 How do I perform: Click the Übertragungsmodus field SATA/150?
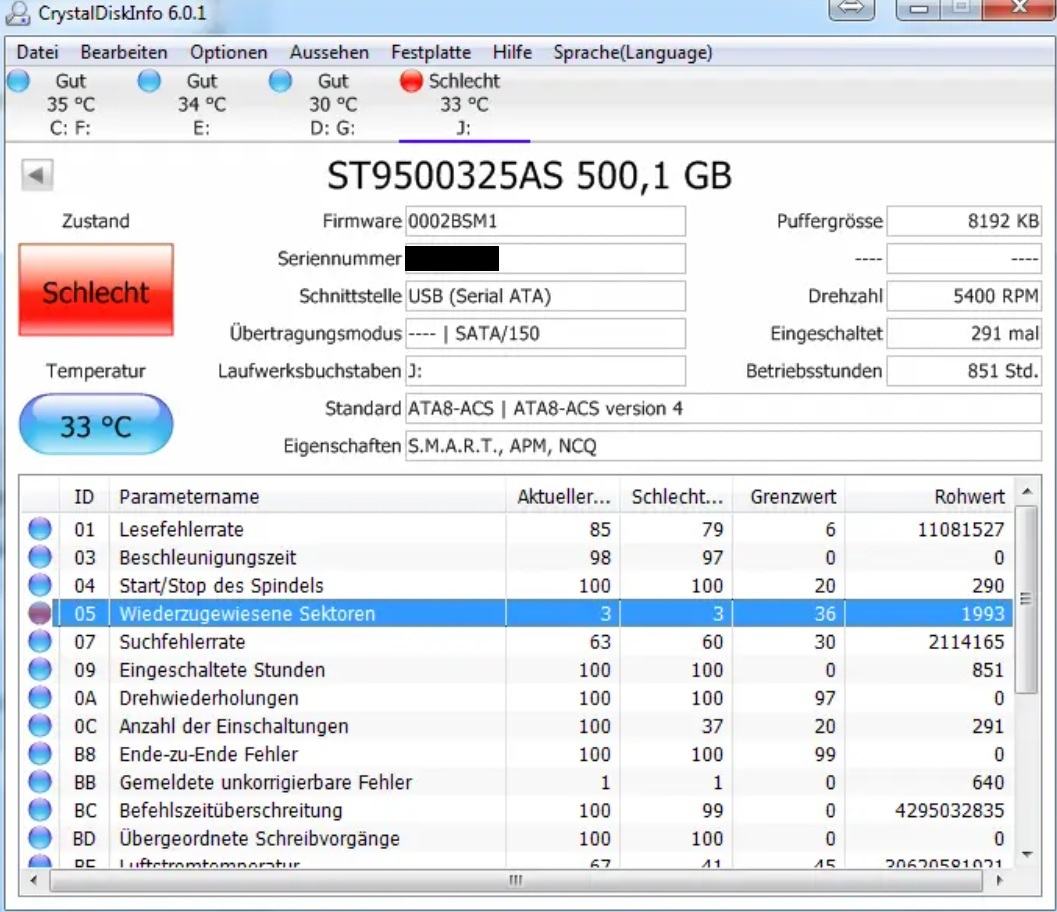point(545,334)
